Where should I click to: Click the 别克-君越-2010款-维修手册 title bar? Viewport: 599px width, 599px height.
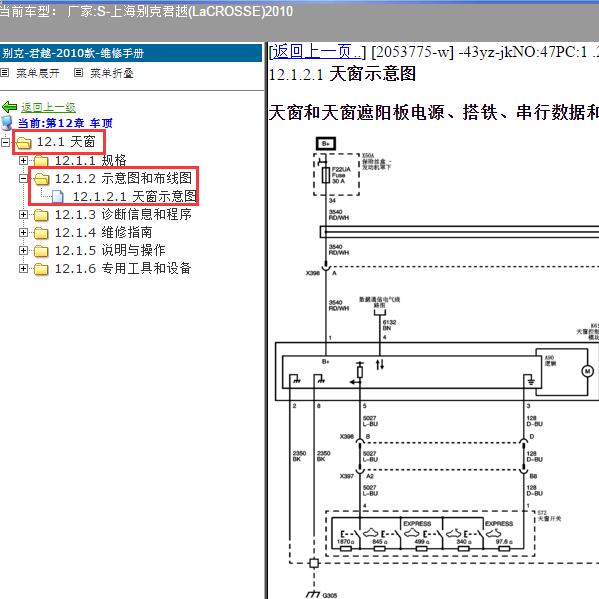(131, 53)
